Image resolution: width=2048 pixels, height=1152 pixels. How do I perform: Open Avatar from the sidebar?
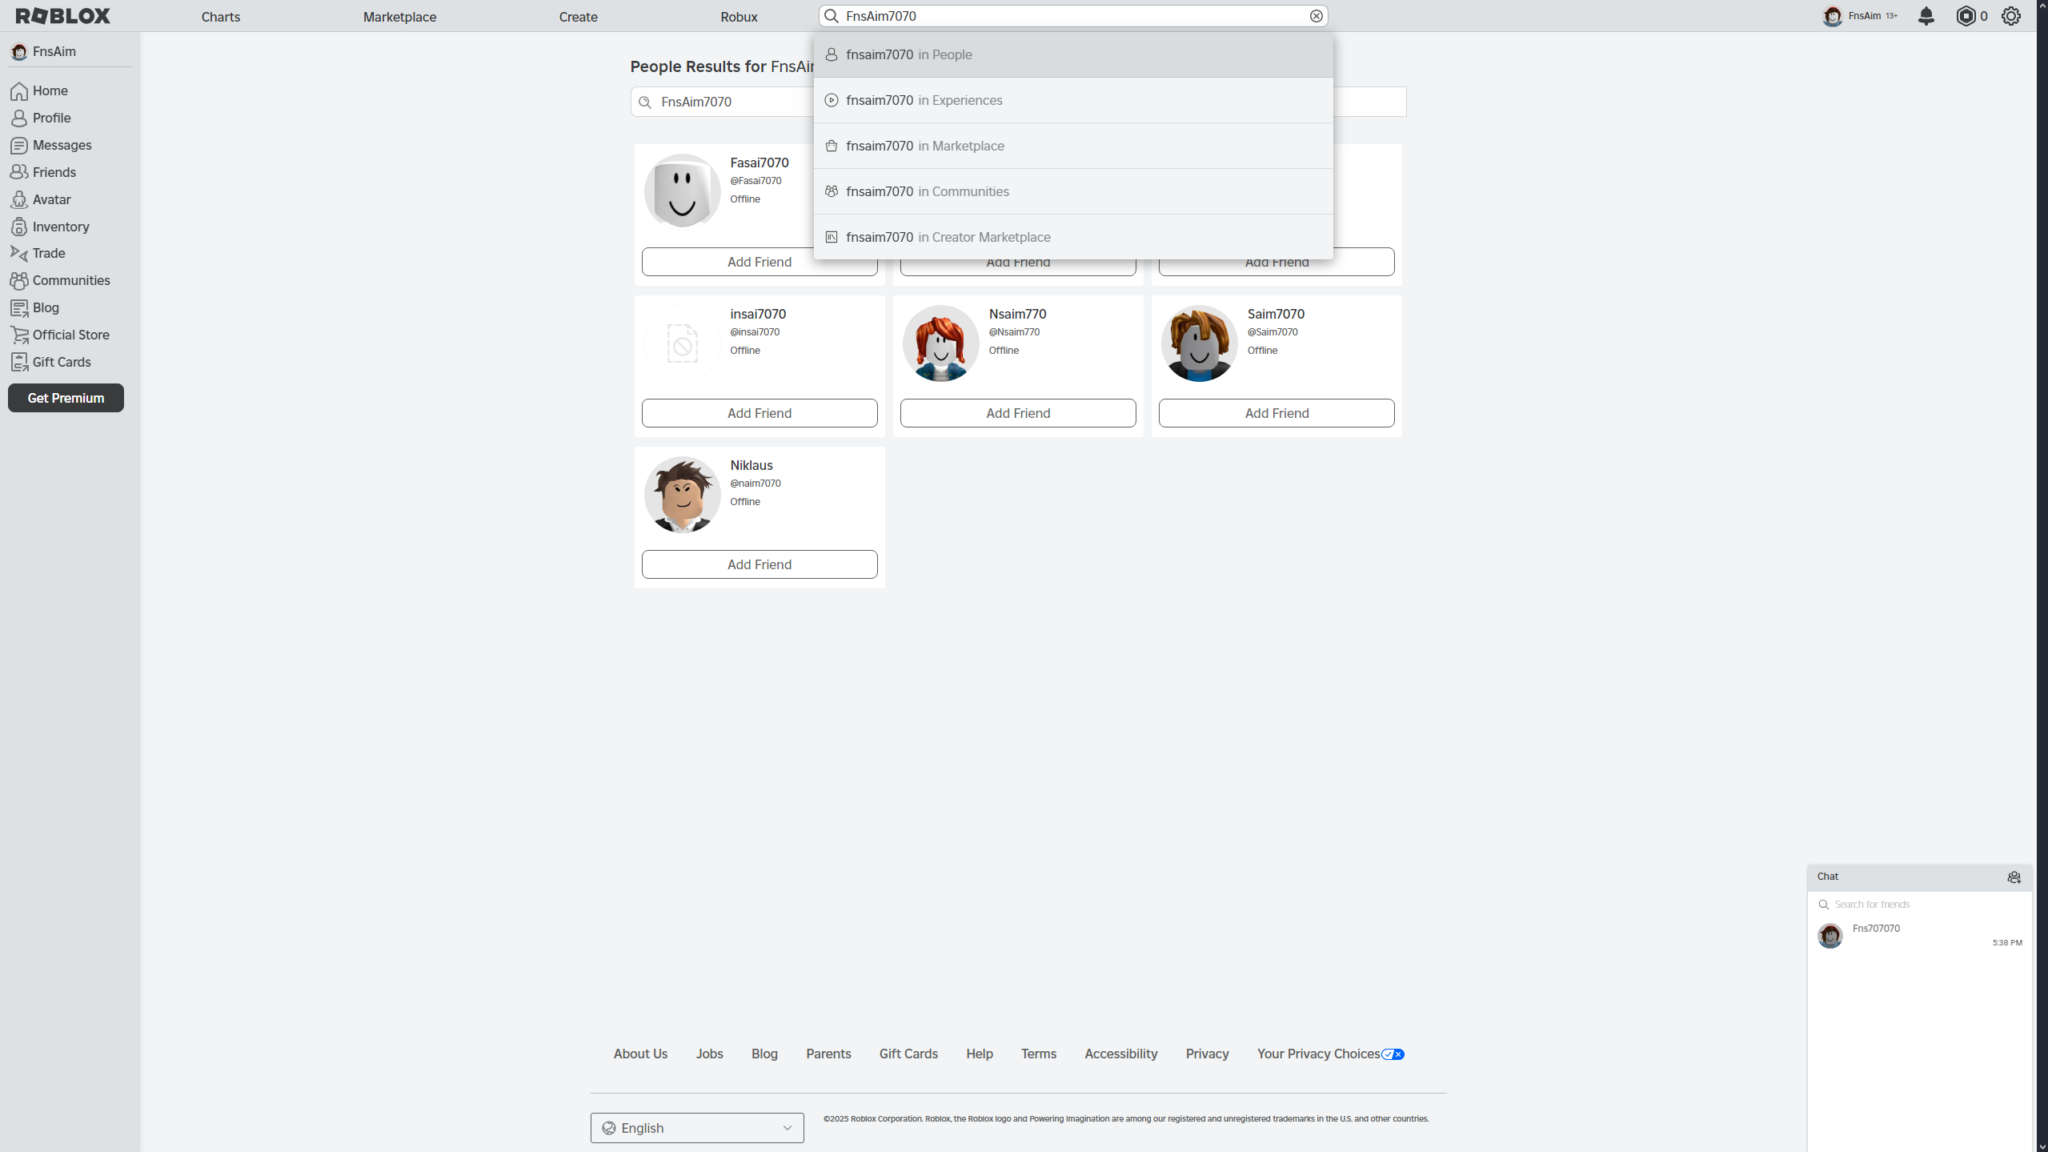pyautogui.click(x=51, y=200)
